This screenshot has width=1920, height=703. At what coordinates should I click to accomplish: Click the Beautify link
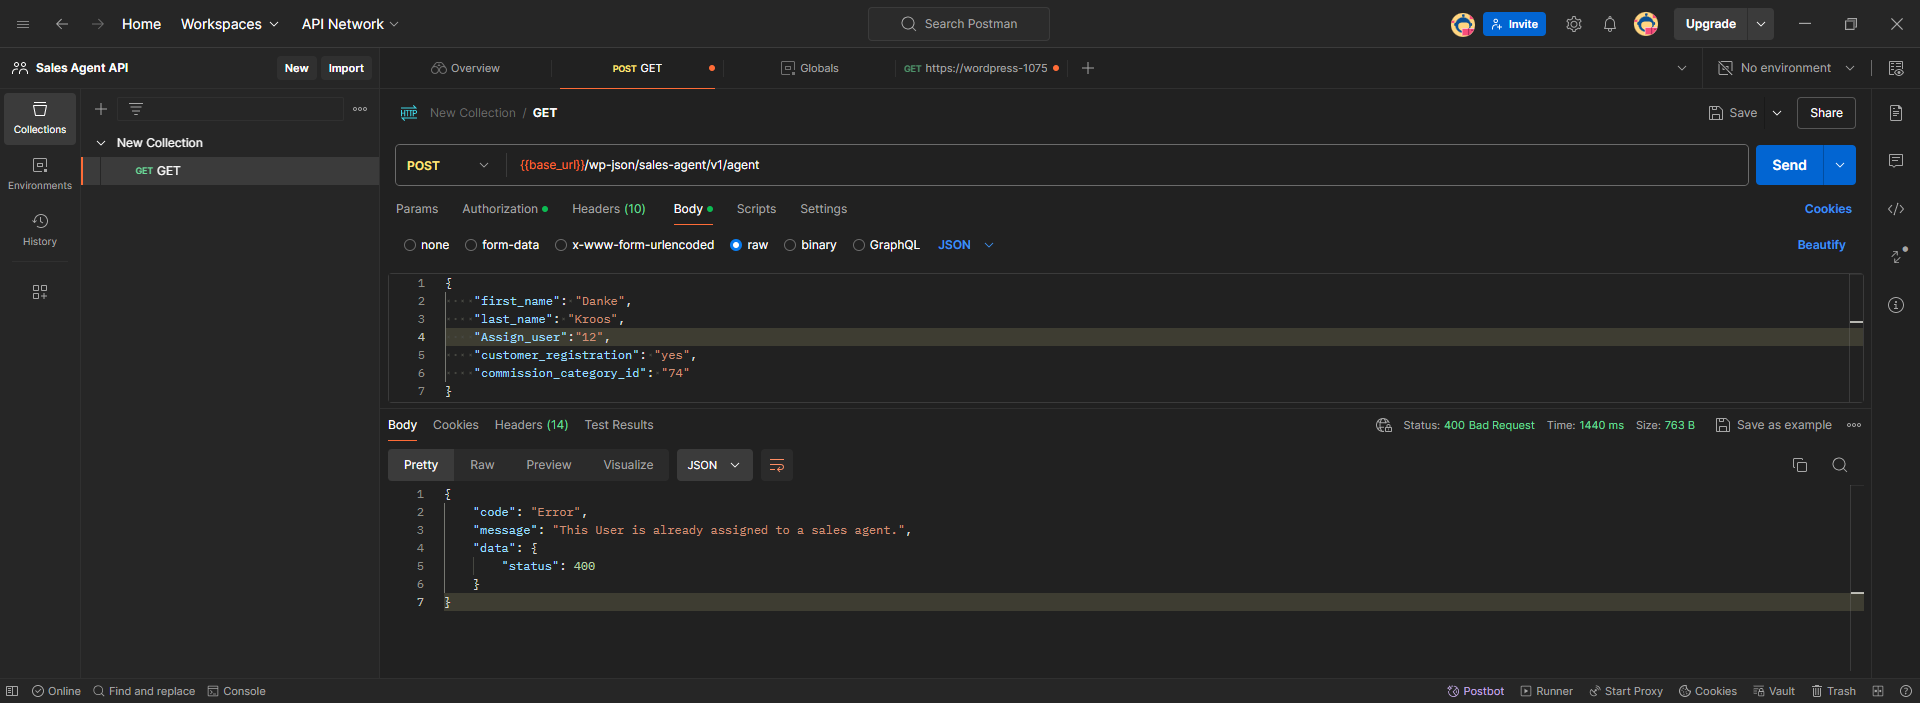[1822, 245]
